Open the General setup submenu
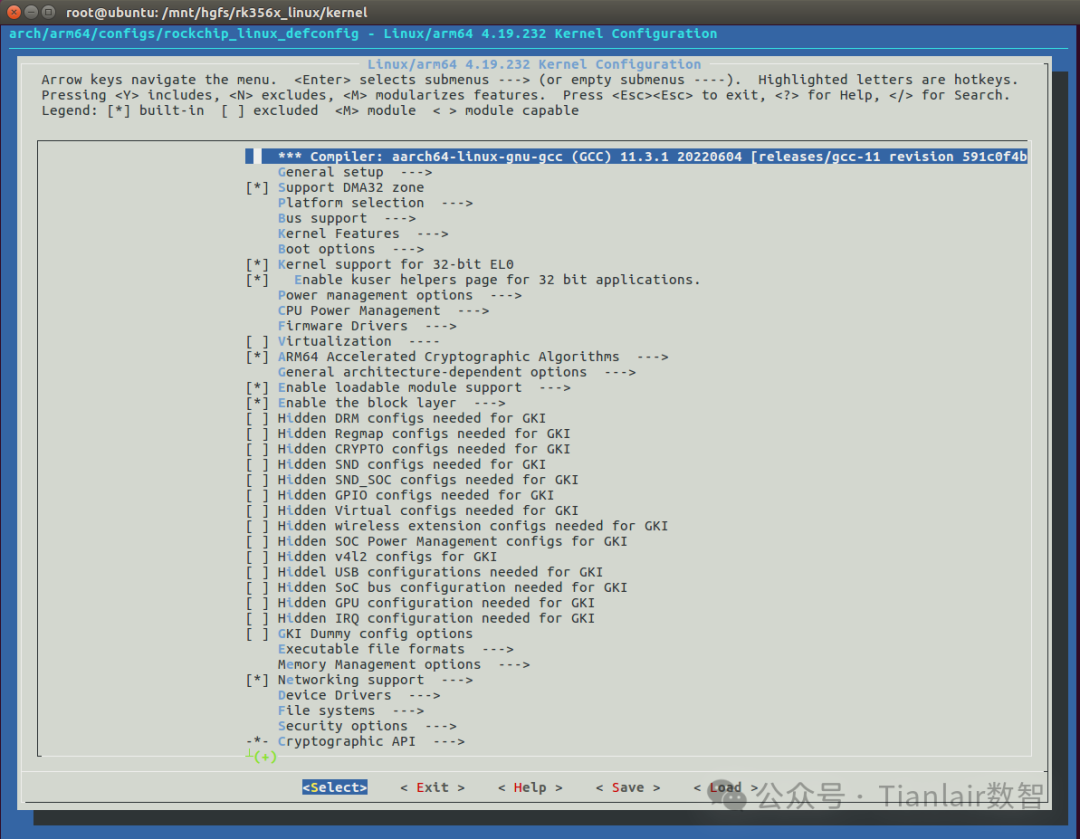Image resolution: width=1080 pixels, height=839 pixels. click(x=329, y=171)
